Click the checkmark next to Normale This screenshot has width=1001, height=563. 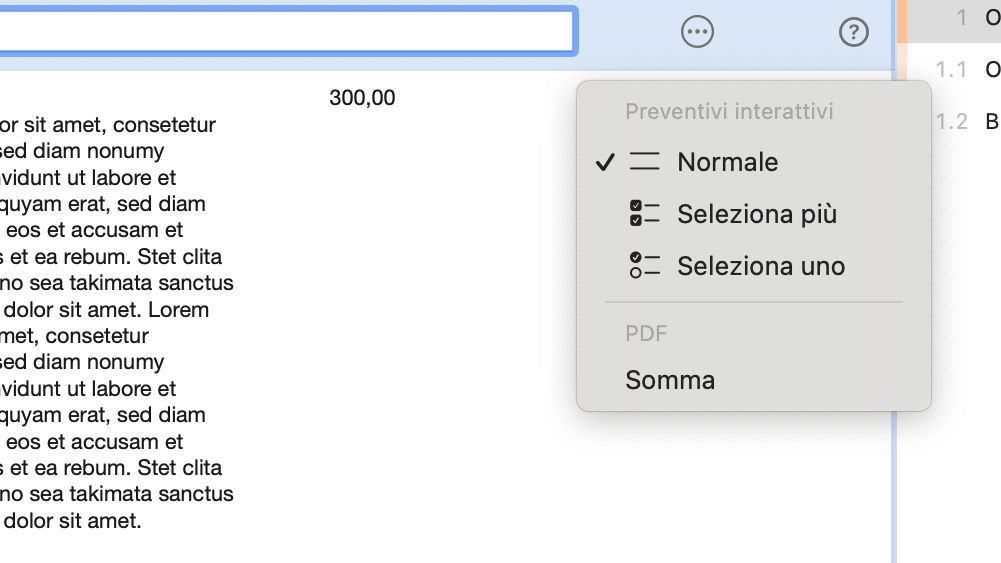click(x=604, y=162)
